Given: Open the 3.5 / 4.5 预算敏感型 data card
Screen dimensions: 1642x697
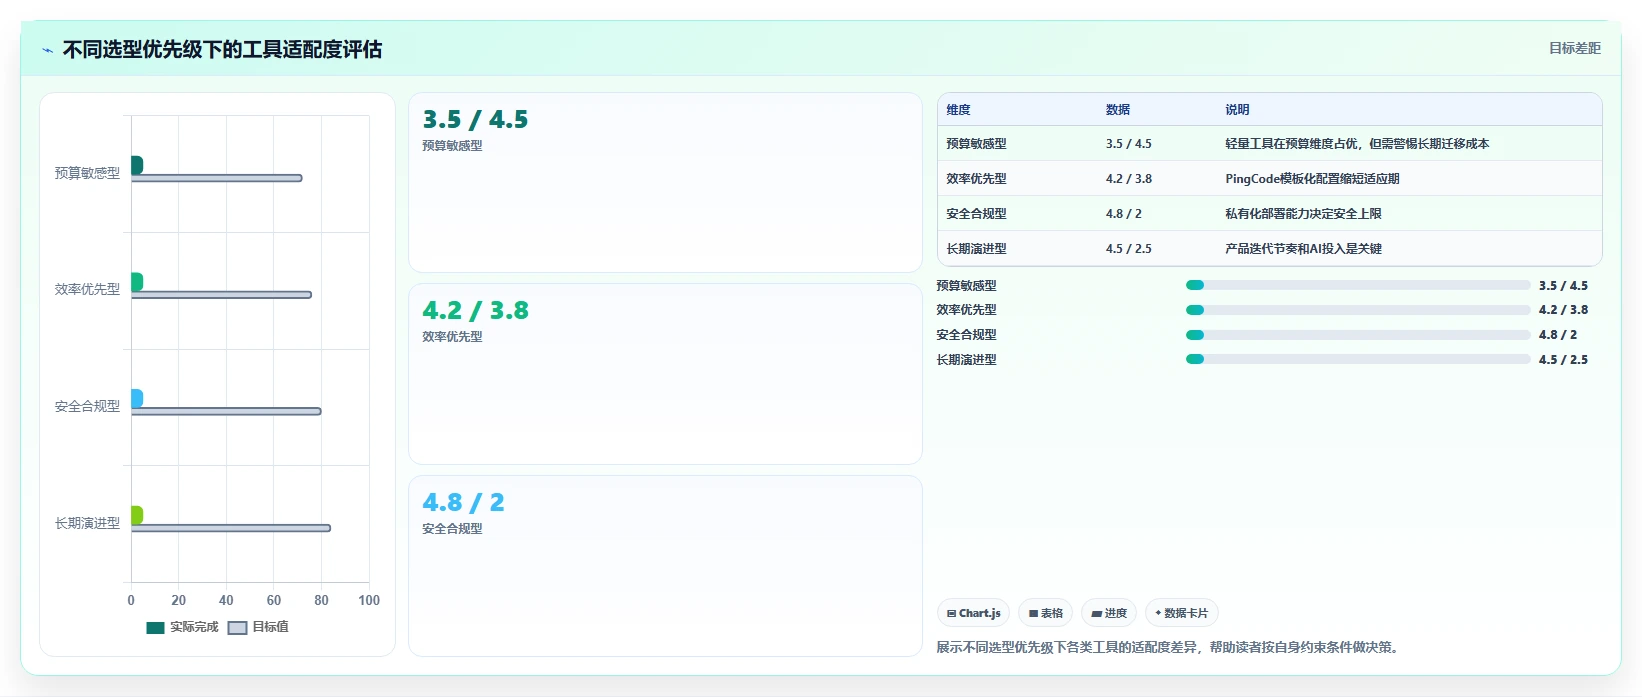Looking at the screenshot, I should pyautogui.click(x=665, y=183).
